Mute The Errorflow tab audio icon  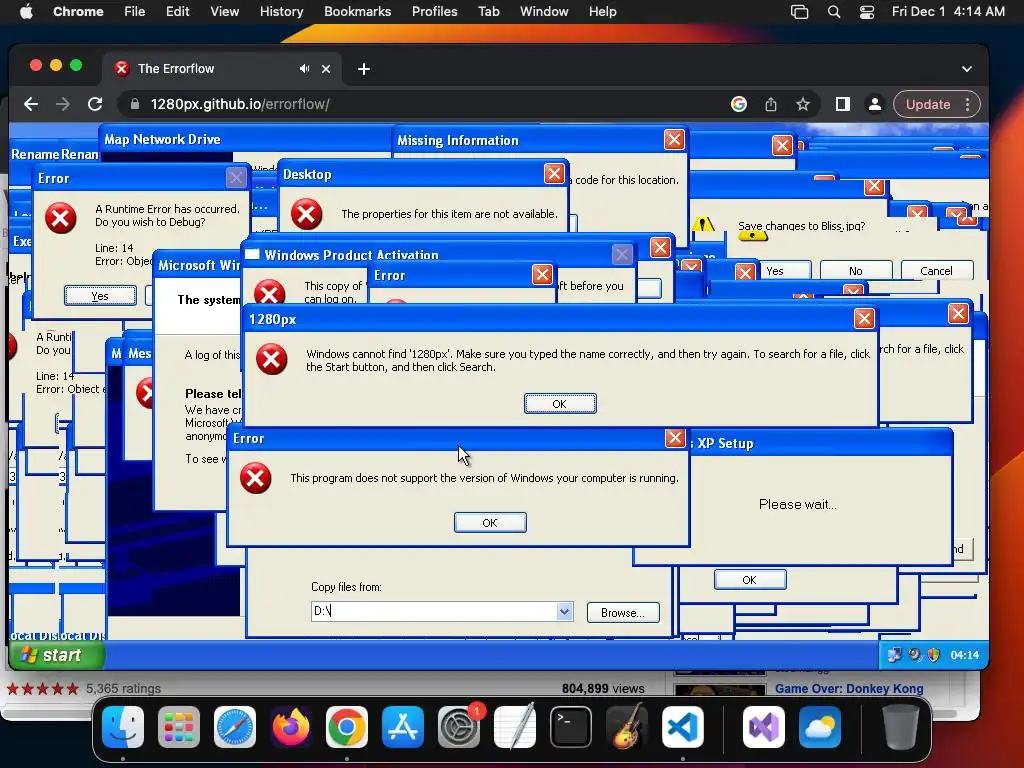coord(304,69)
